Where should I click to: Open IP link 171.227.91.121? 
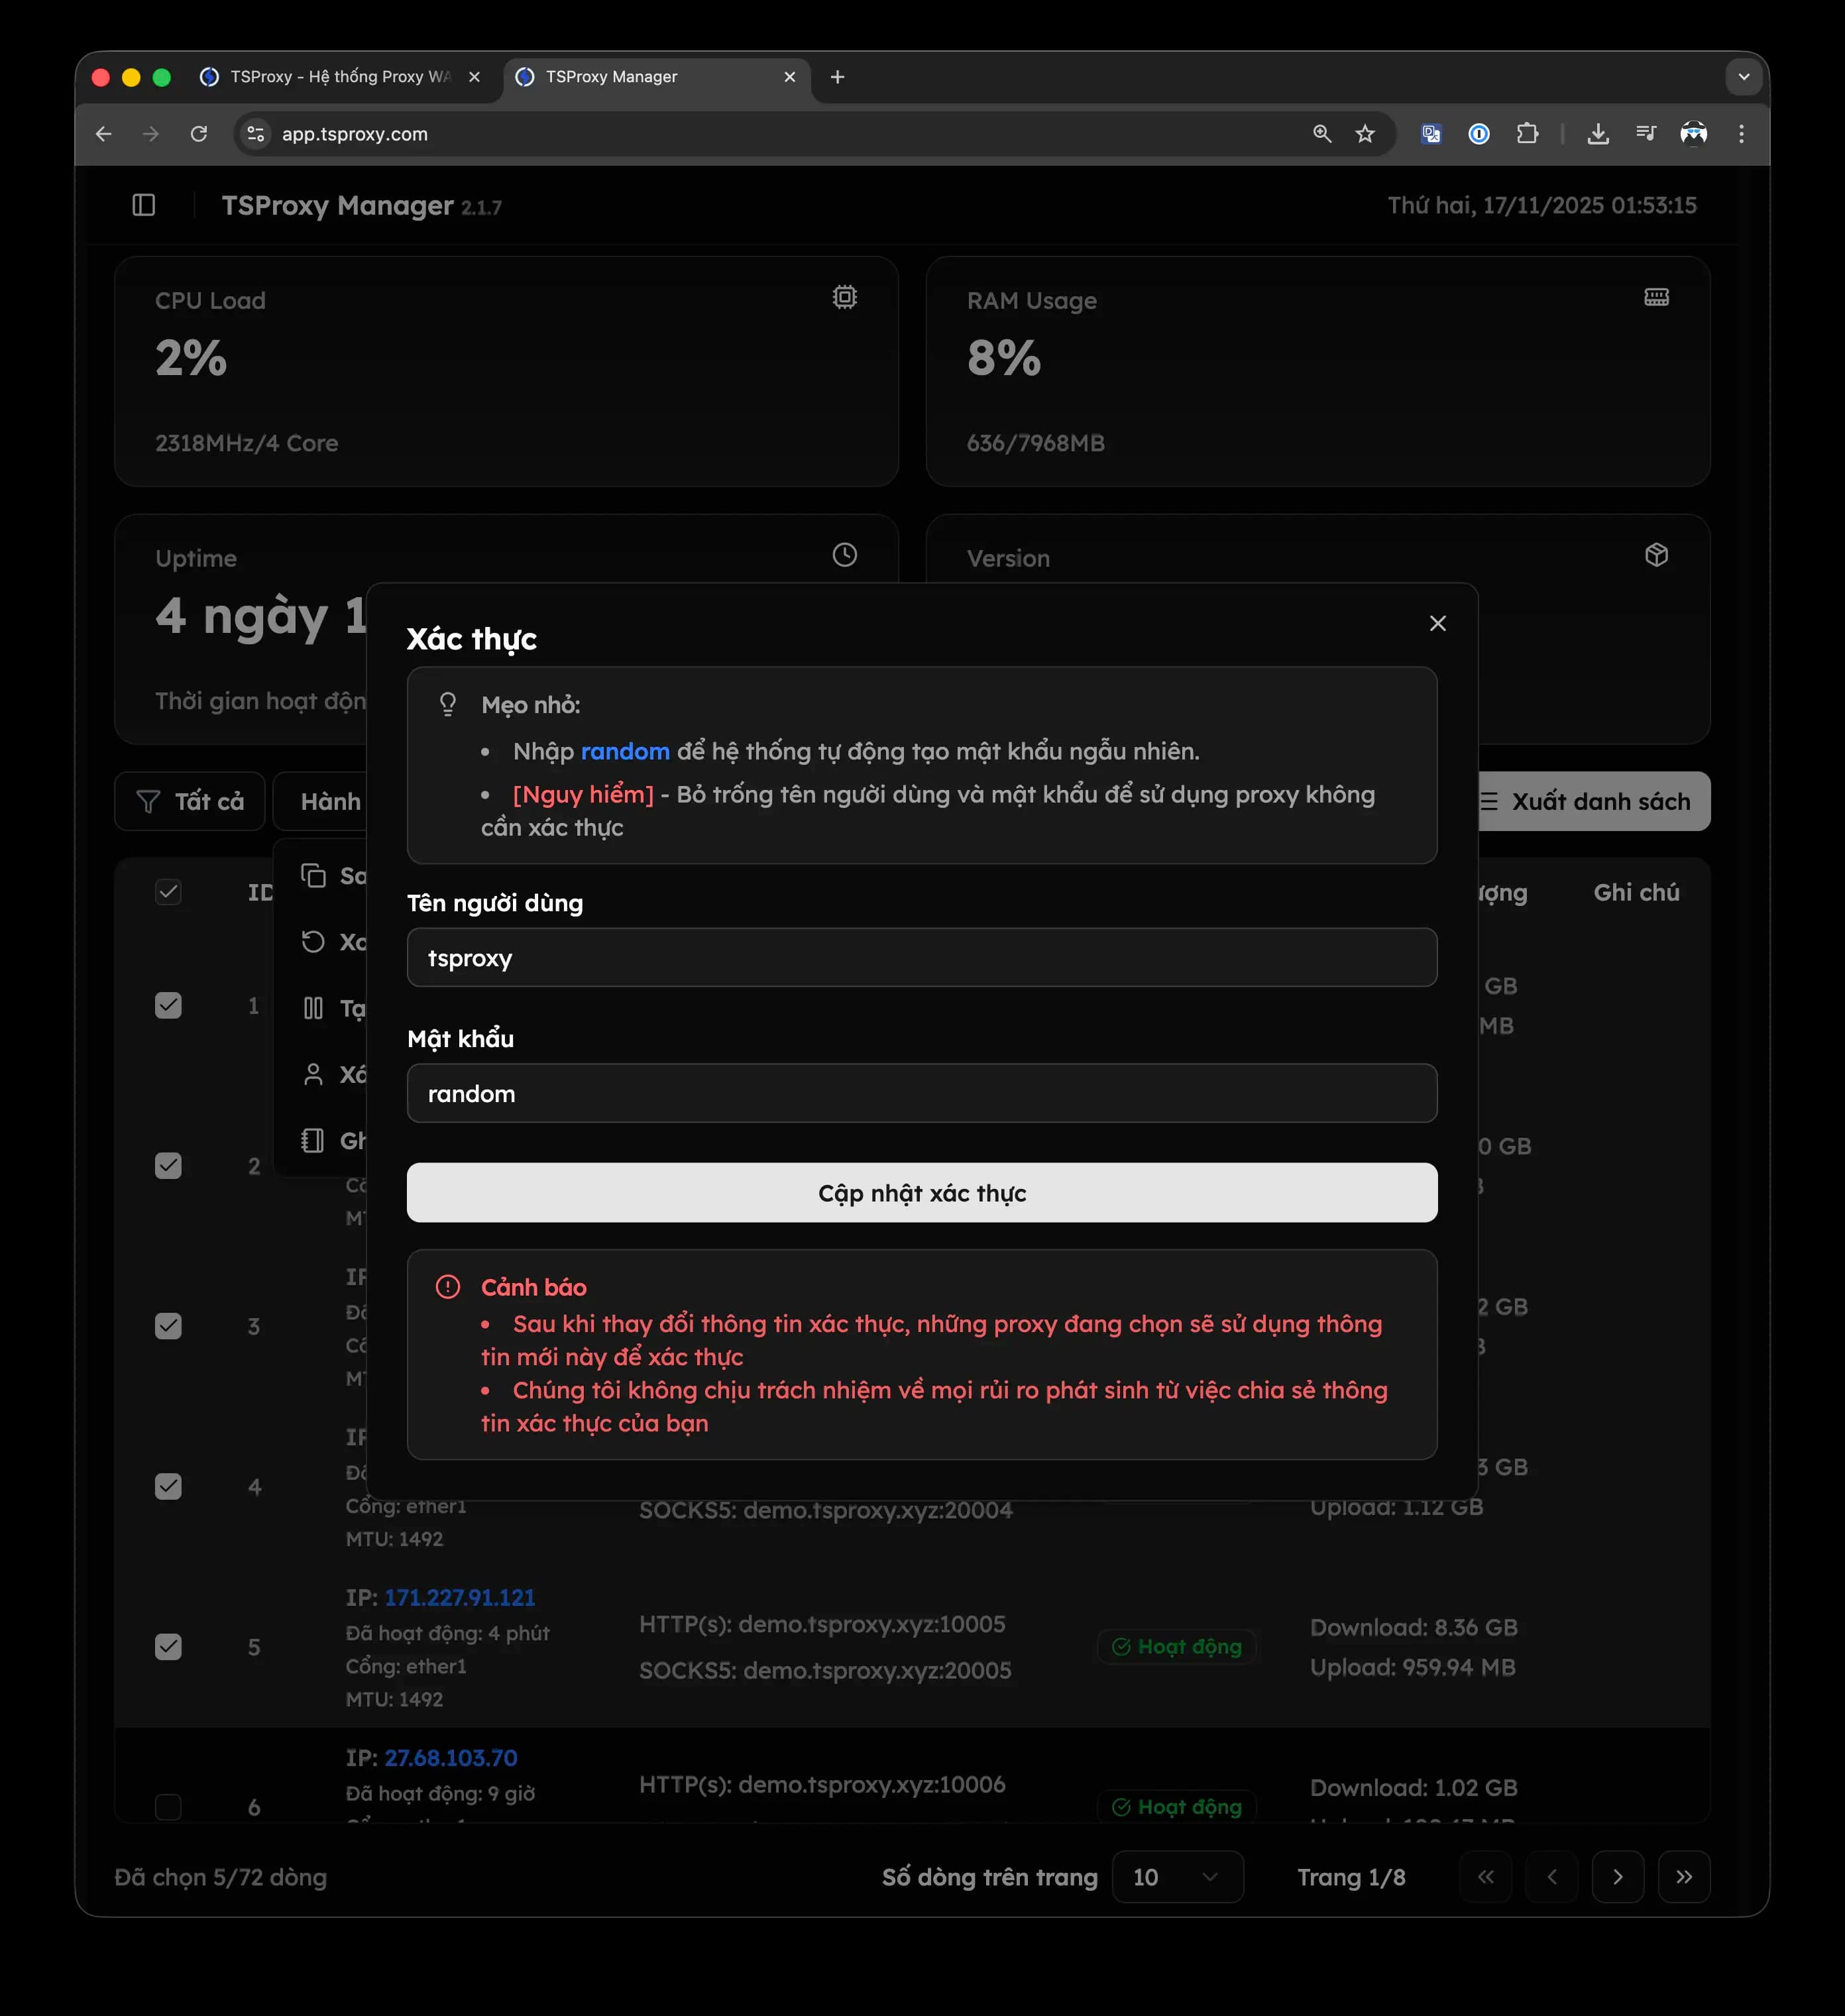[460, 1597]
